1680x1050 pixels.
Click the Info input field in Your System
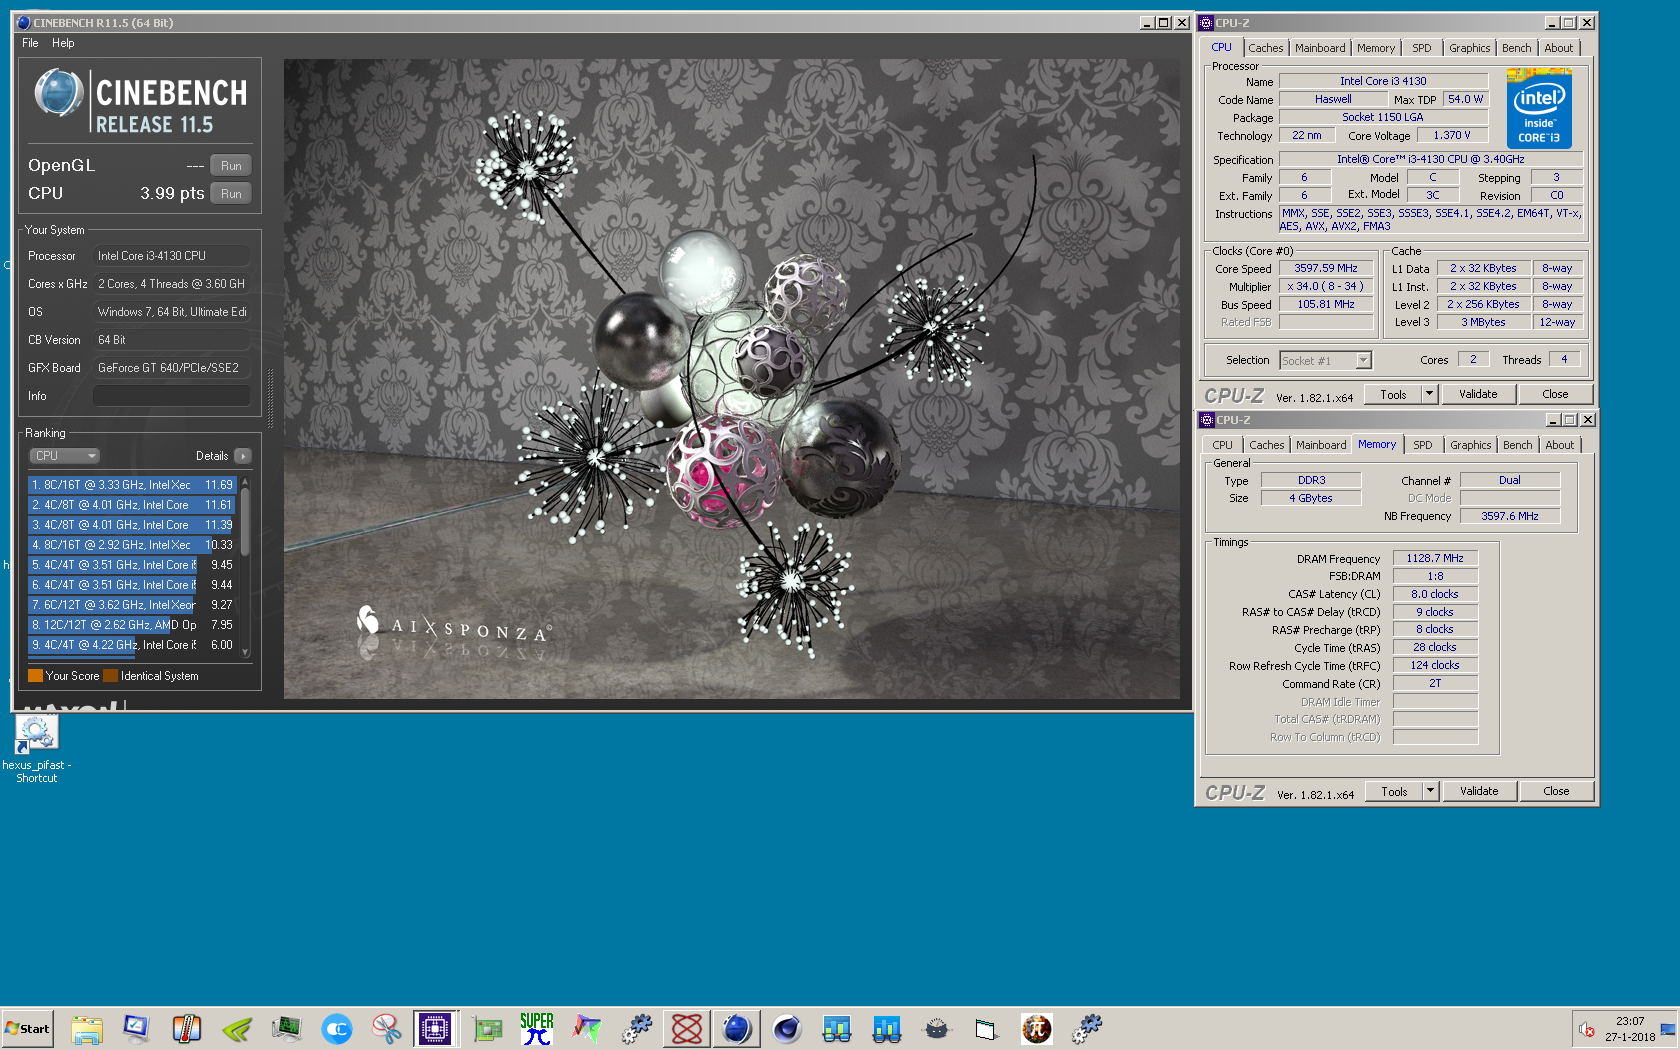point(172,396)
